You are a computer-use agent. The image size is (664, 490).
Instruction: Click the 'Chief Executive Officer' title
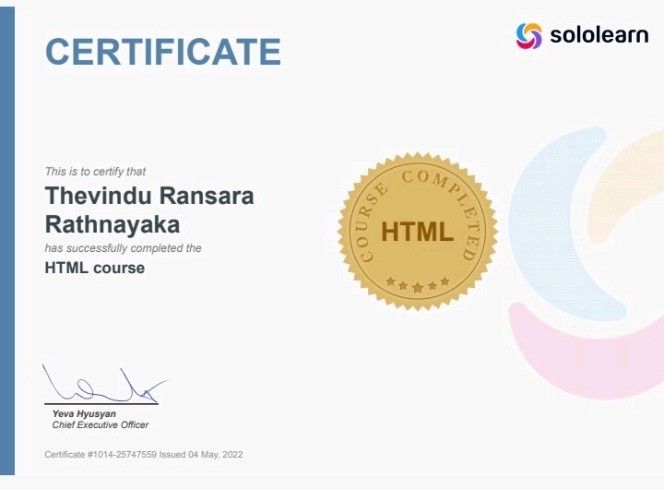(x=100, y=425)
